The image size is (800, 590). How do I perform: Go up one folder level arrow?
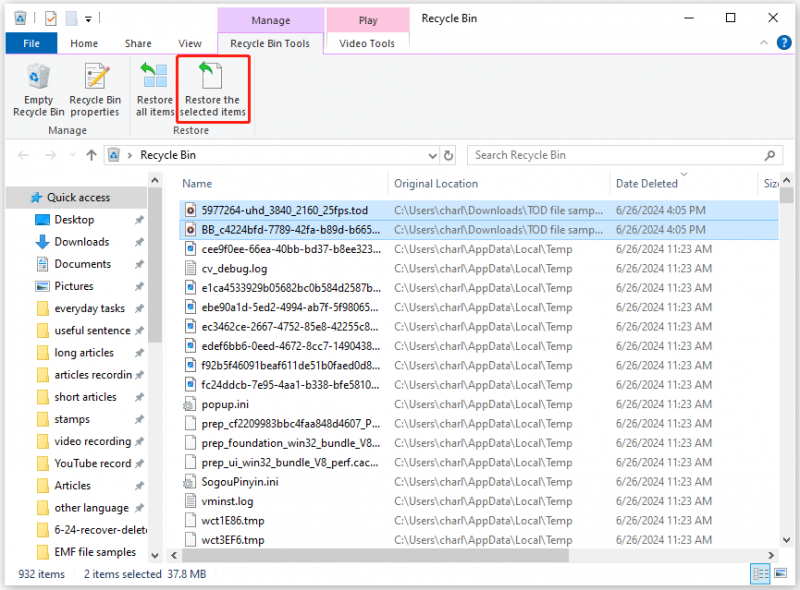[x=91, y=155]
